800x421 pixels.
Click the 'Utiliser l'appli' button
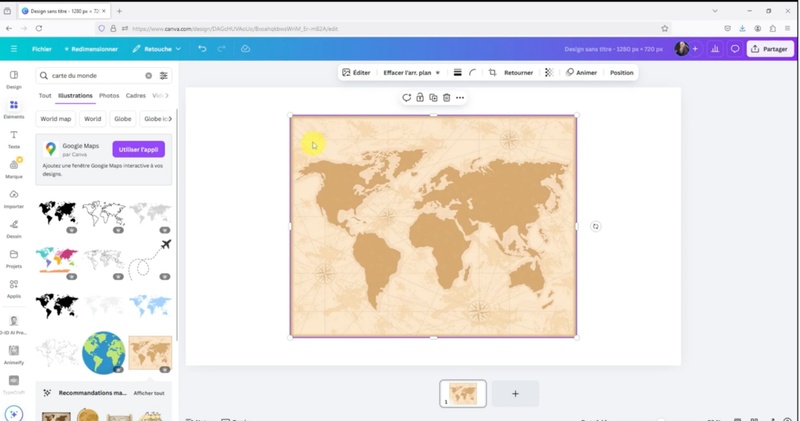pyautogui.click(x=138, y=150)
